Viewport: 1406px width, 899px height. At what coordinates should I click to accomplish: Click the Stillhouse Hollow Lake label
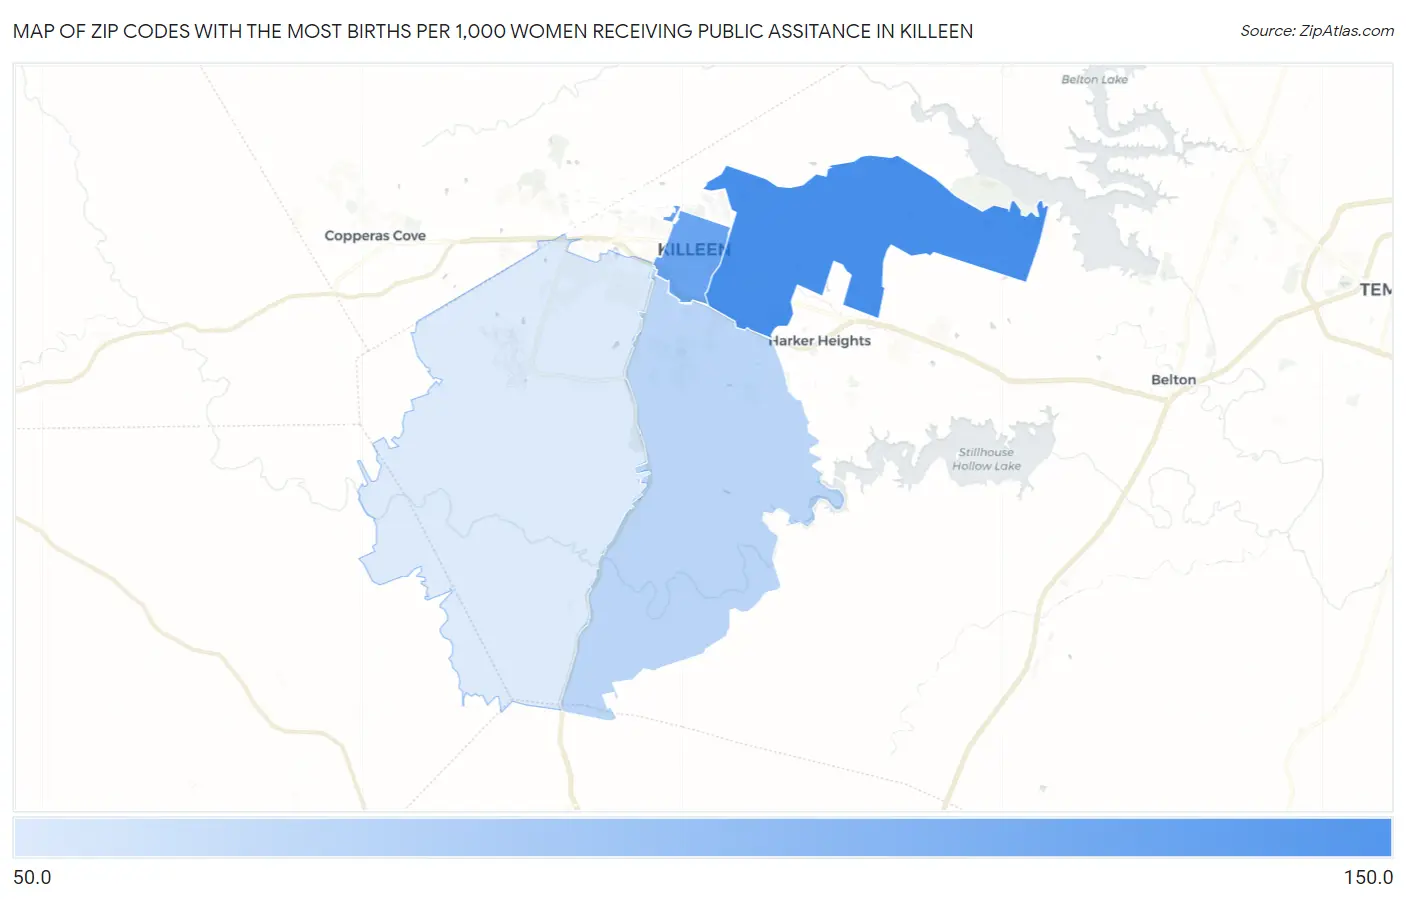coord(986,459)
